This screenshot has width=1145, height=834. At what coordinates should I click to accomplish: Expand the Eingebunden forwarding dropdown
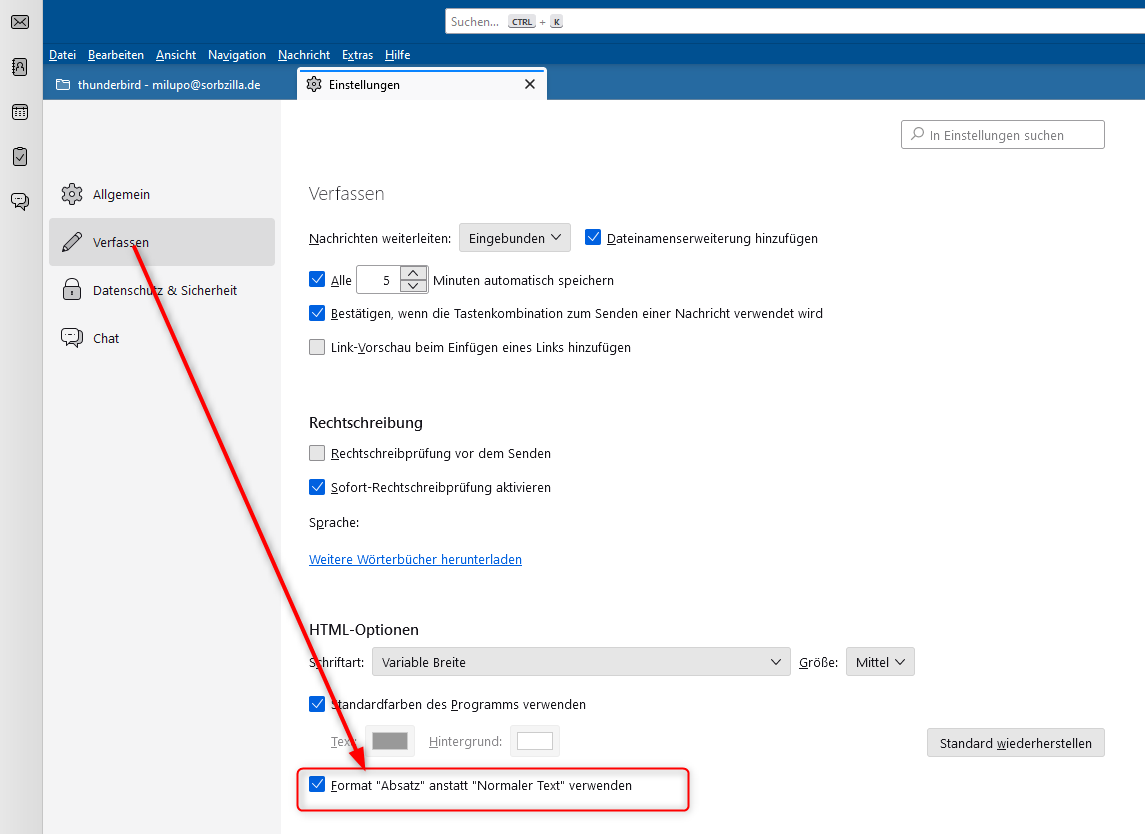click(514, 238)
